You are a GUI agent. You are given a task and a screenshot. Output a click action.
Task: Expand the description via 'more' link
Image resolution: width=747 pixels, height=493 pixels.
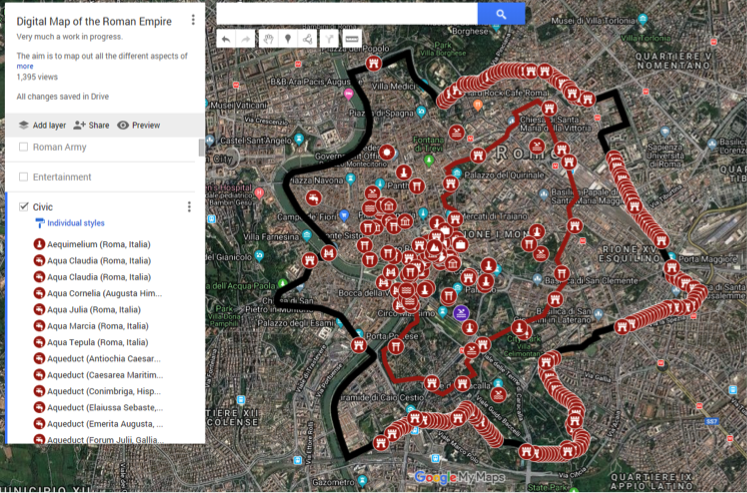point(25,66)
